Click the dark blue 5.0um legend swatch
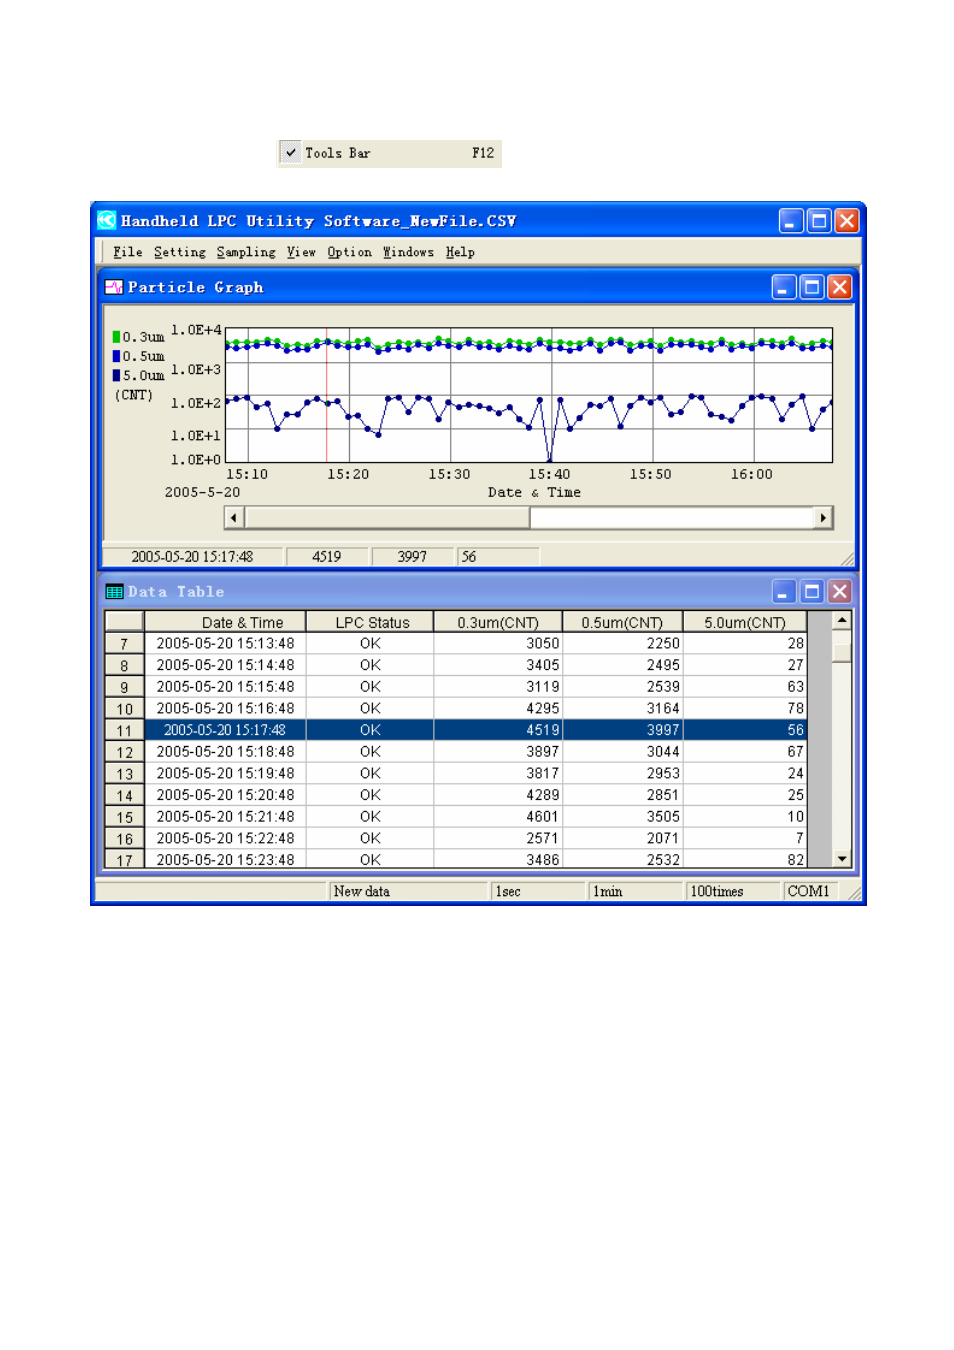 (116, 375)
